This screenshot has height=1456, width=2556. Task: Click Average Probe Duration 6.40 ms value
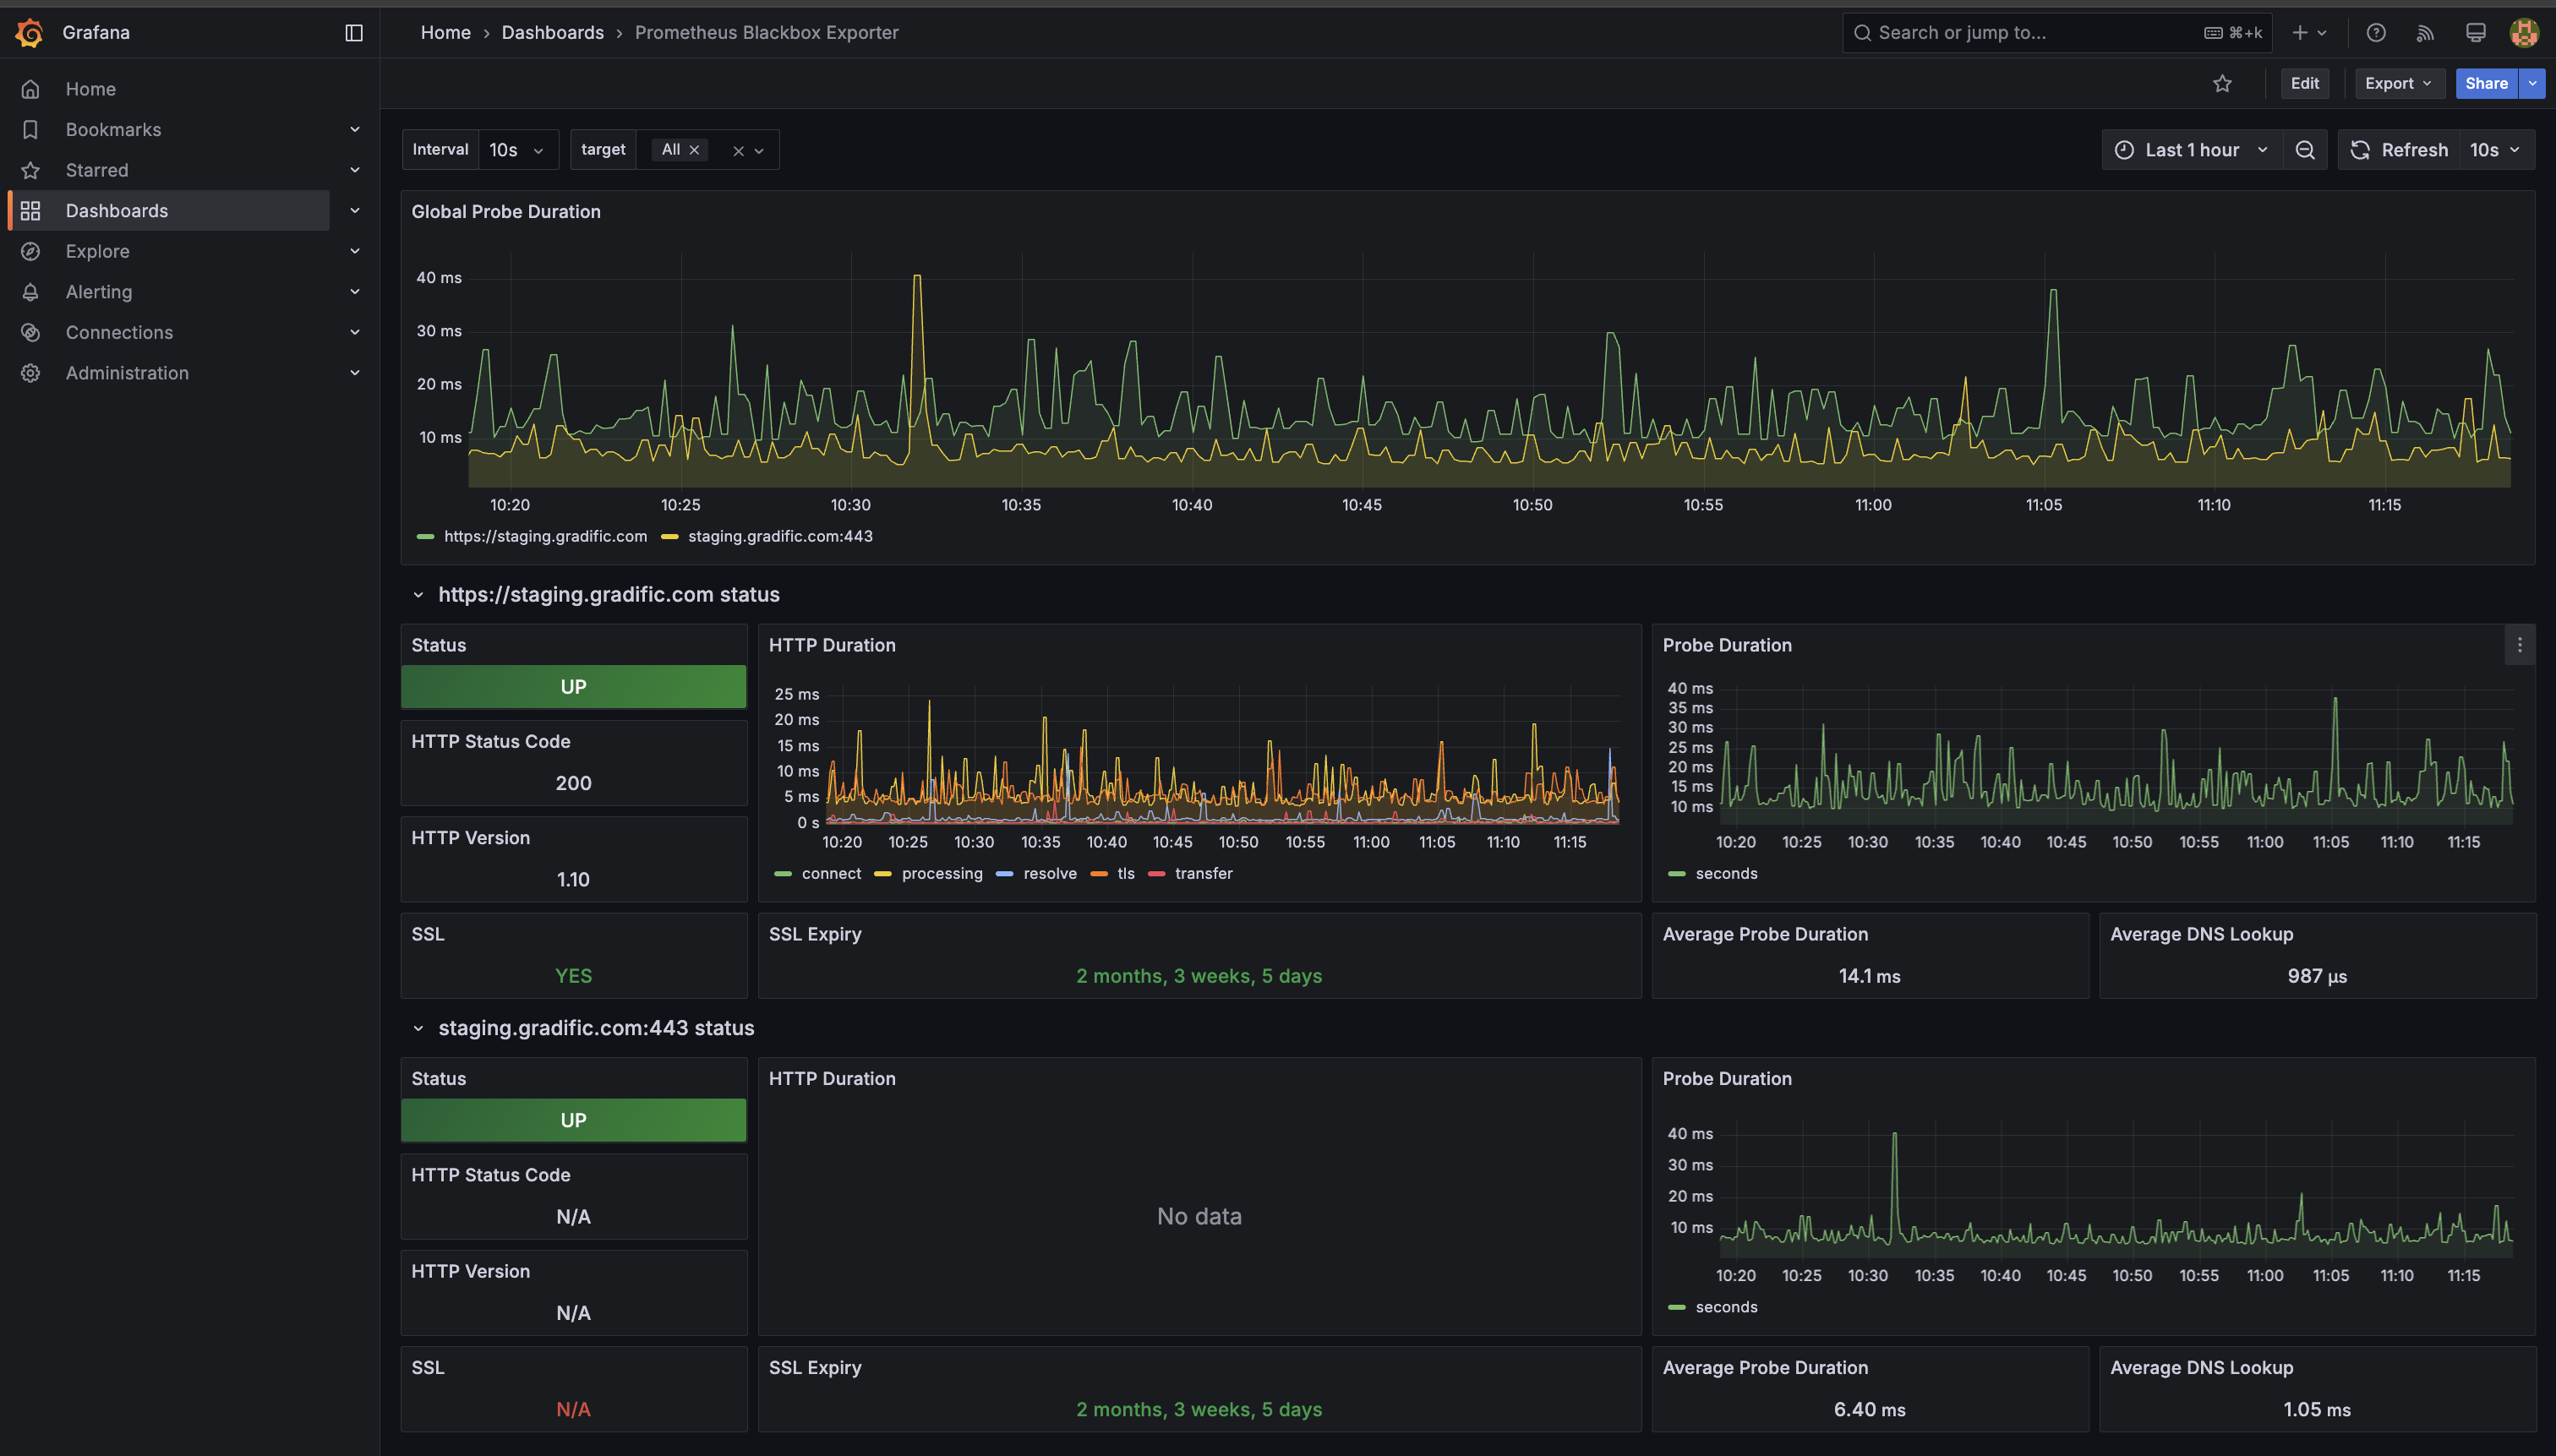click(x=1869, y=1410)
